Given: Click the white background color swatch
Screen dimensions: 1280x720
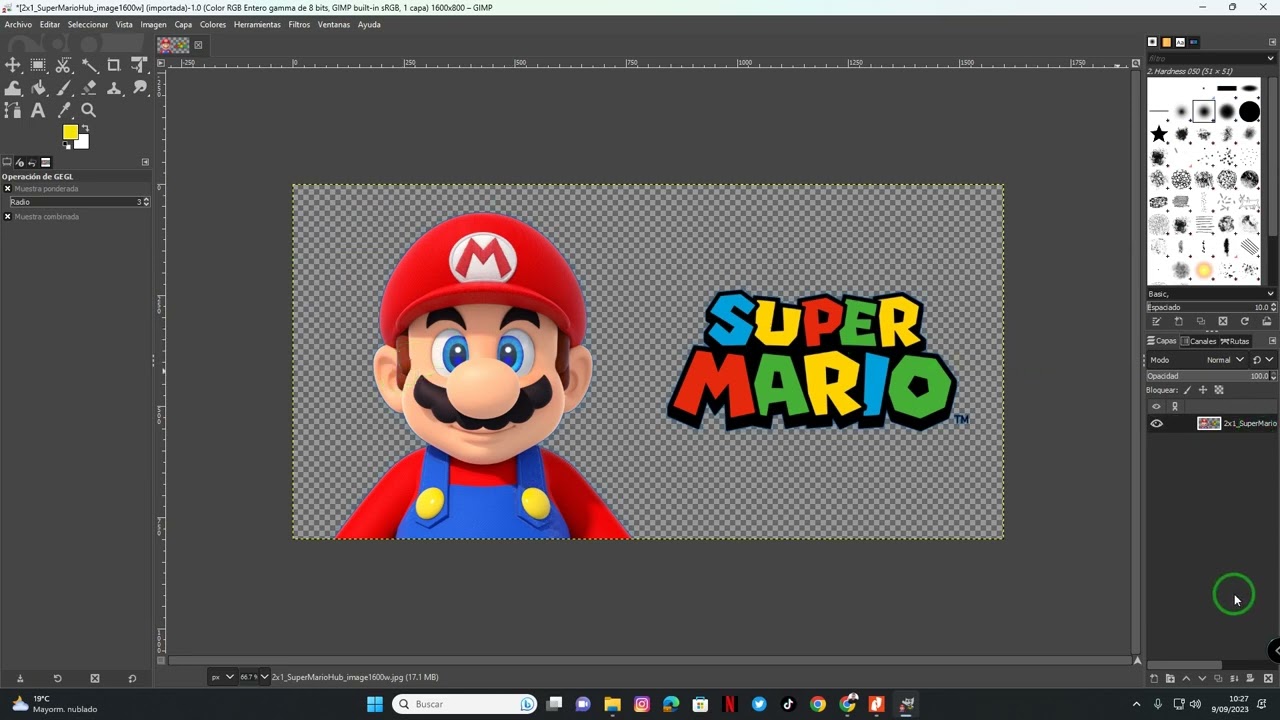Looking at the screenshot, I should 83,143.
